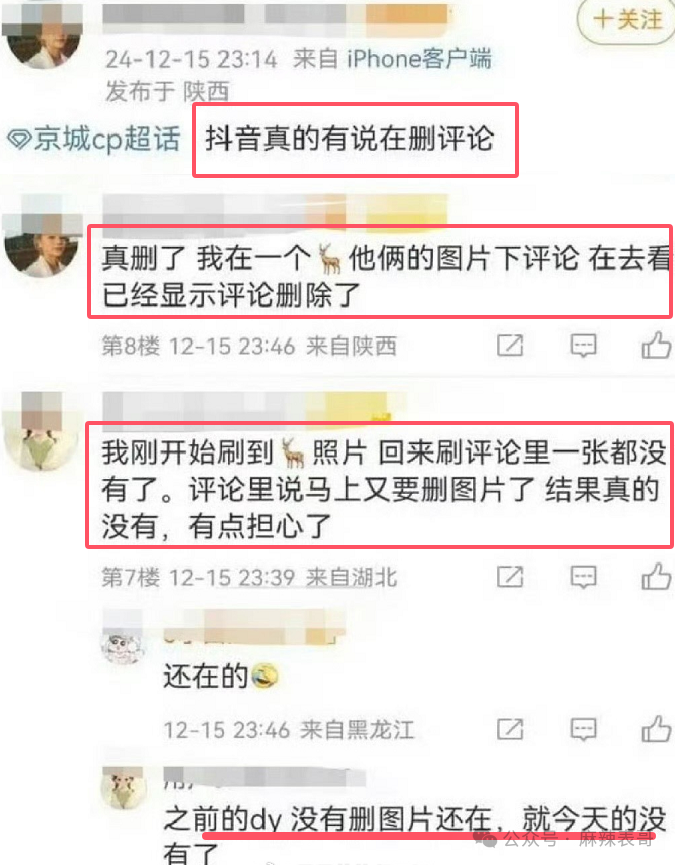Viewport: 675px width, 865px height.
Task: Reply to the 还在的 comment
Action: (x=583, y=729)
